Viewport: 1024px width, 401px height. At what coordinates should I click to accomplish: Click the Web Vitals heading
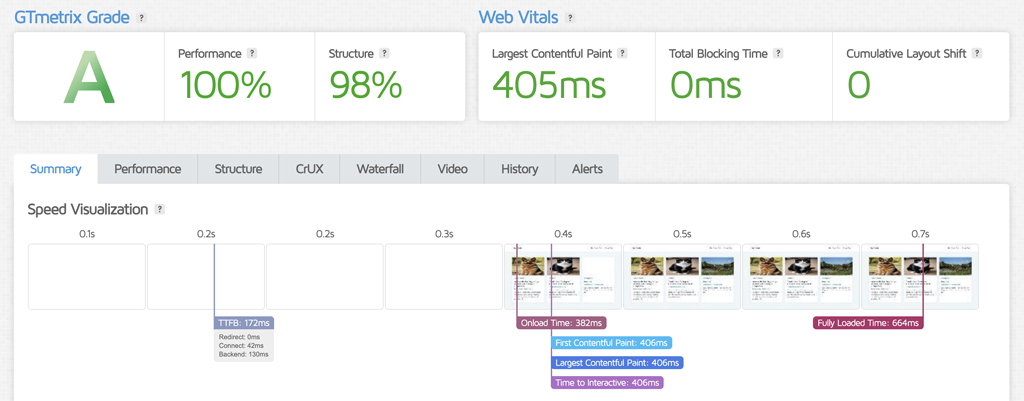point(519,18)
